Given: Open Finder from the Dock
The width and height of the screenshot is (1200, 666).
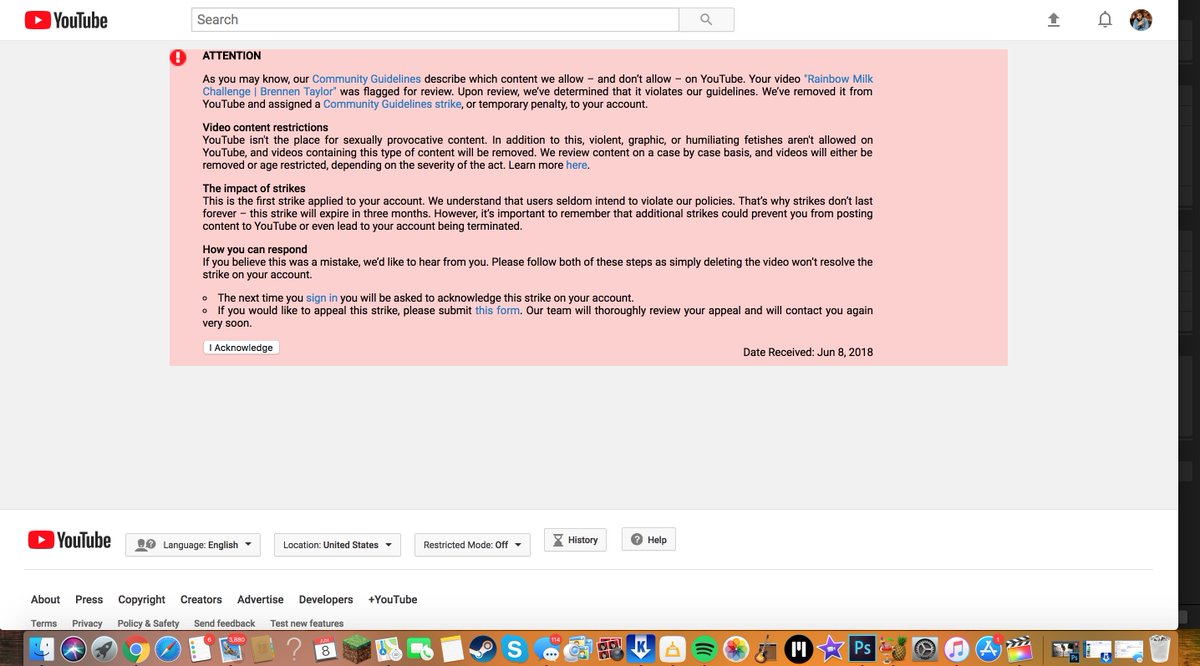Looking at the screenshot, I should coord(41,649).
